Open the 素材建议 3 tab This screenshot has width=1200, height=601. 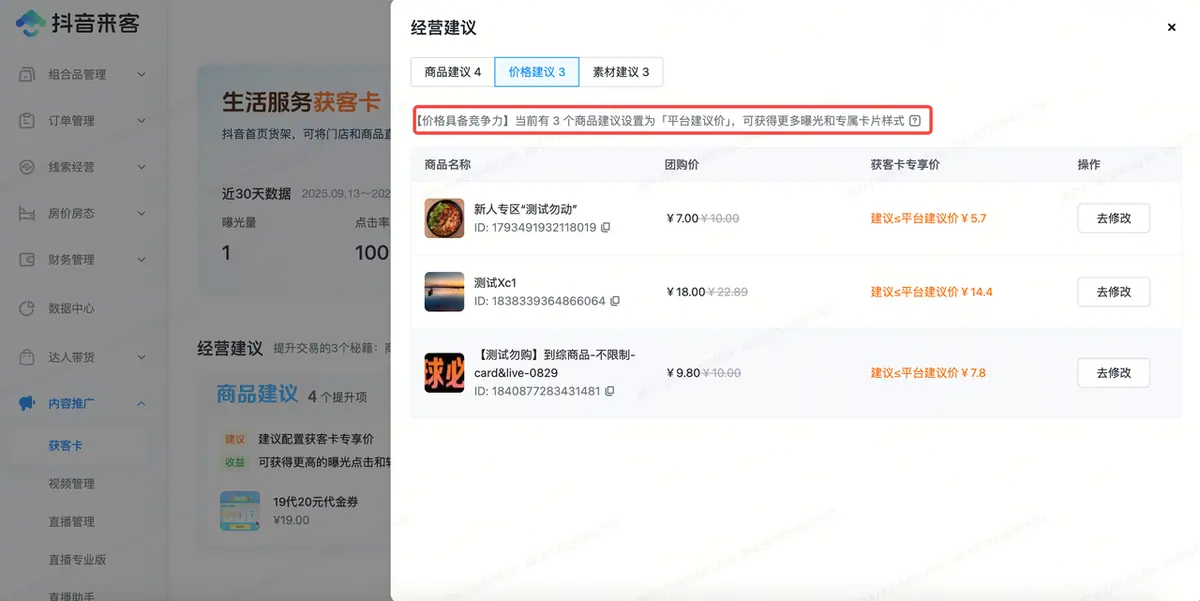coord(621,72)
